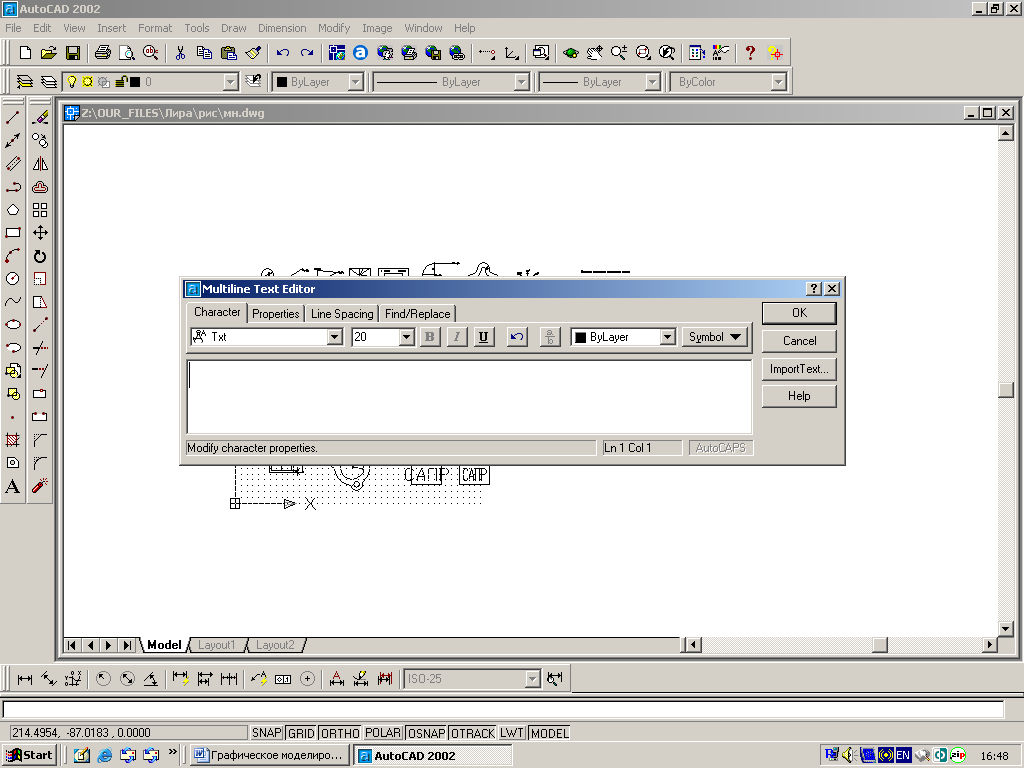The image size is (1024, 768).
Task: Click the Linear Dimension icon
Action: (x=25, y=679)
